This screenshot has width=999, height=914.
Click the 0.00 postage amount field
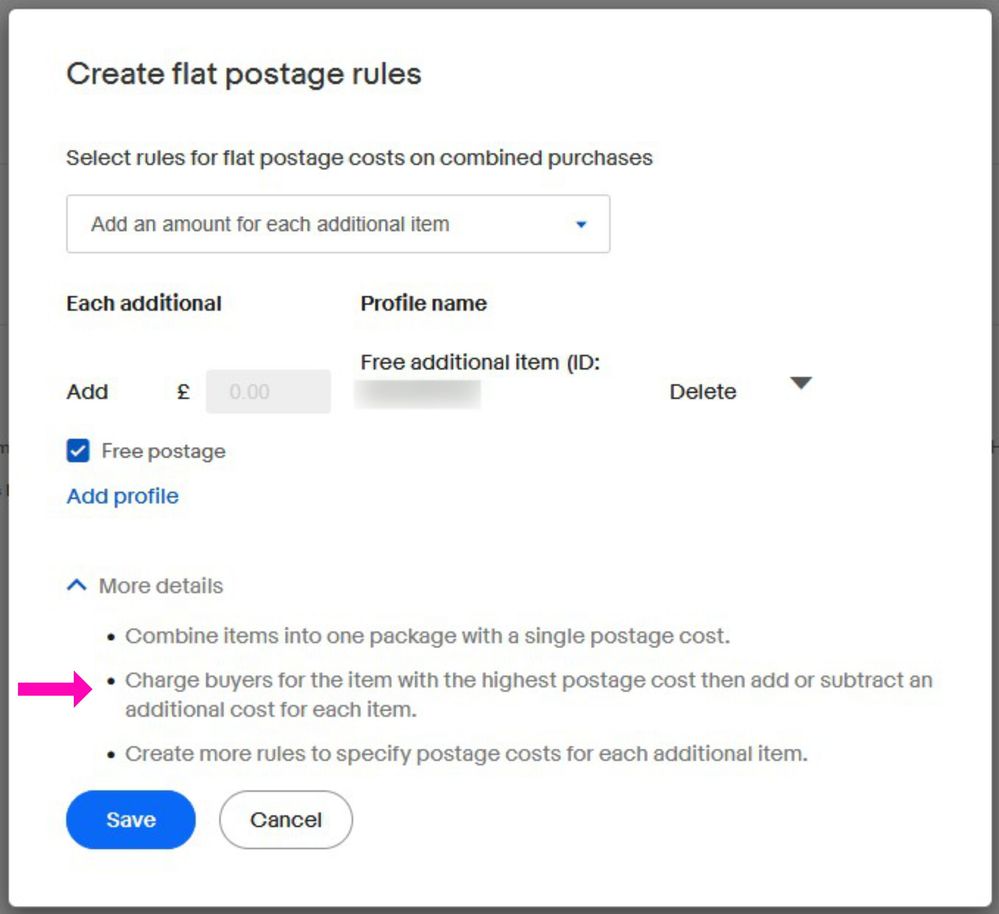pyautogui.click(x=268, y=392)
